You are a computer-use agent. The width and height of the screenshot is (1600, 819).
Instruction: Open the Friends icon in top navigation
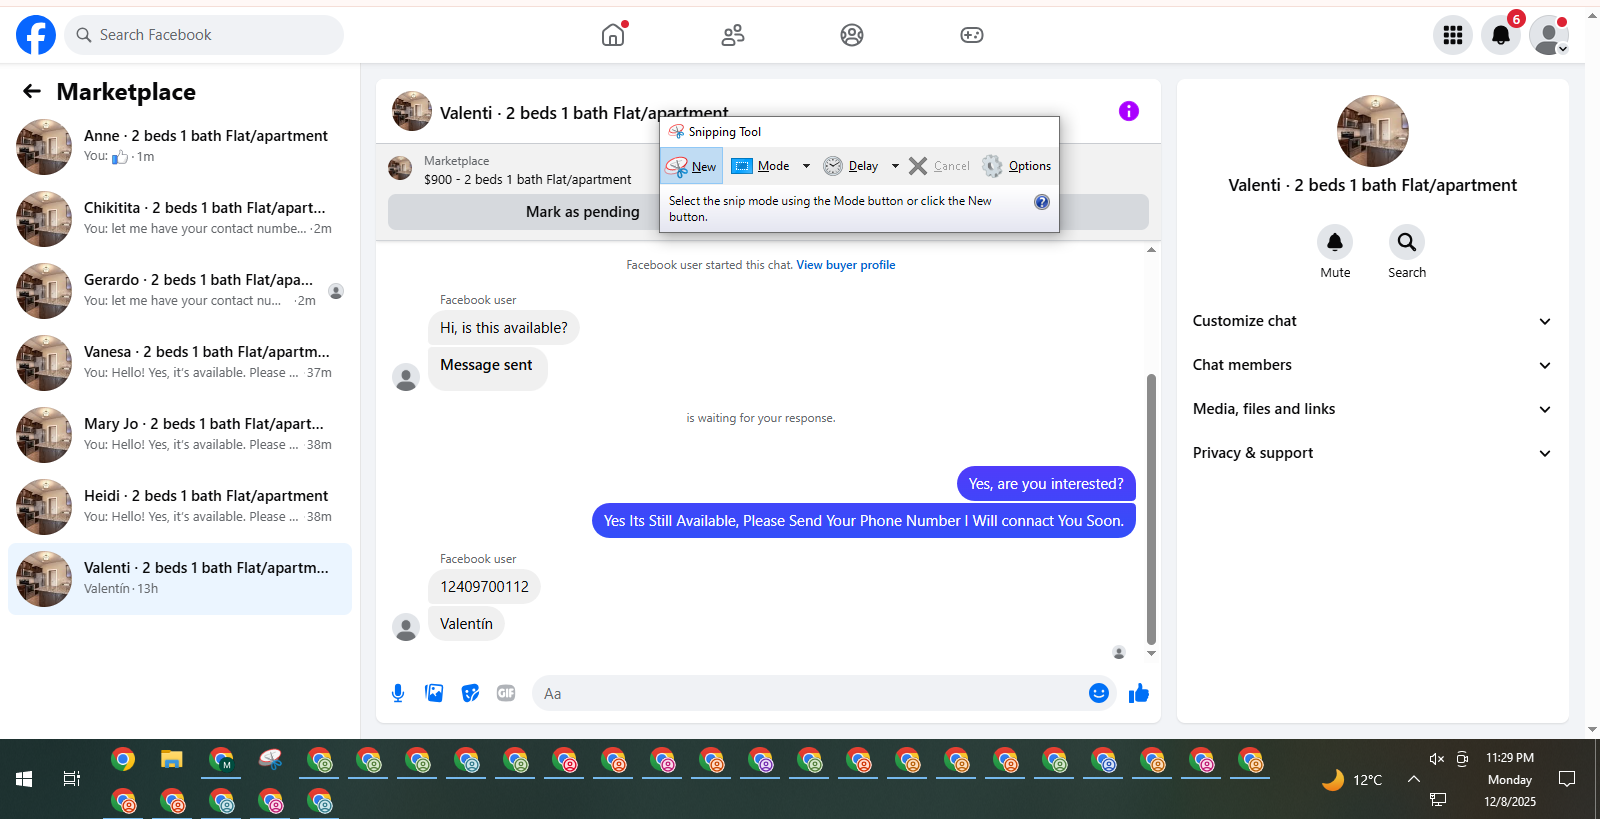pyautogui.click(x=733, y=35)
